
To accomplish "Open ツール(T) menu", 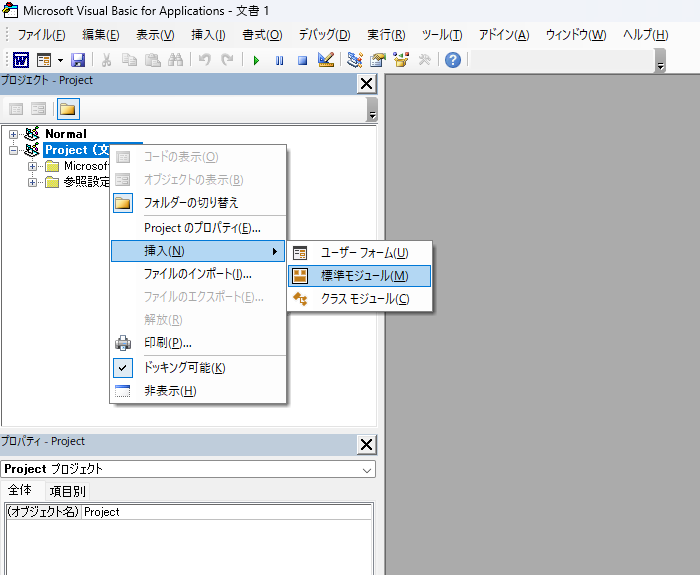I will point(442,35).
